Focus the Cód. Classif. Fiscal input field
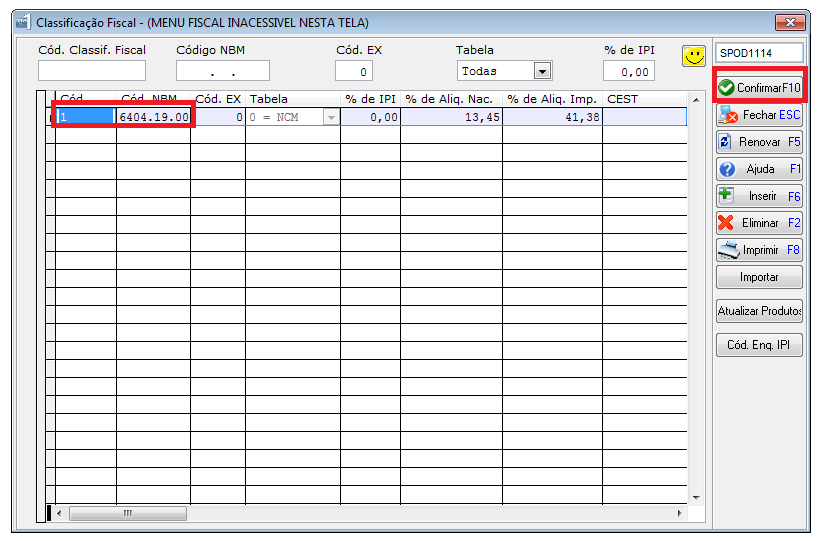Image resolution: width=818 pixels, height=541 pixels. point(92,70)
